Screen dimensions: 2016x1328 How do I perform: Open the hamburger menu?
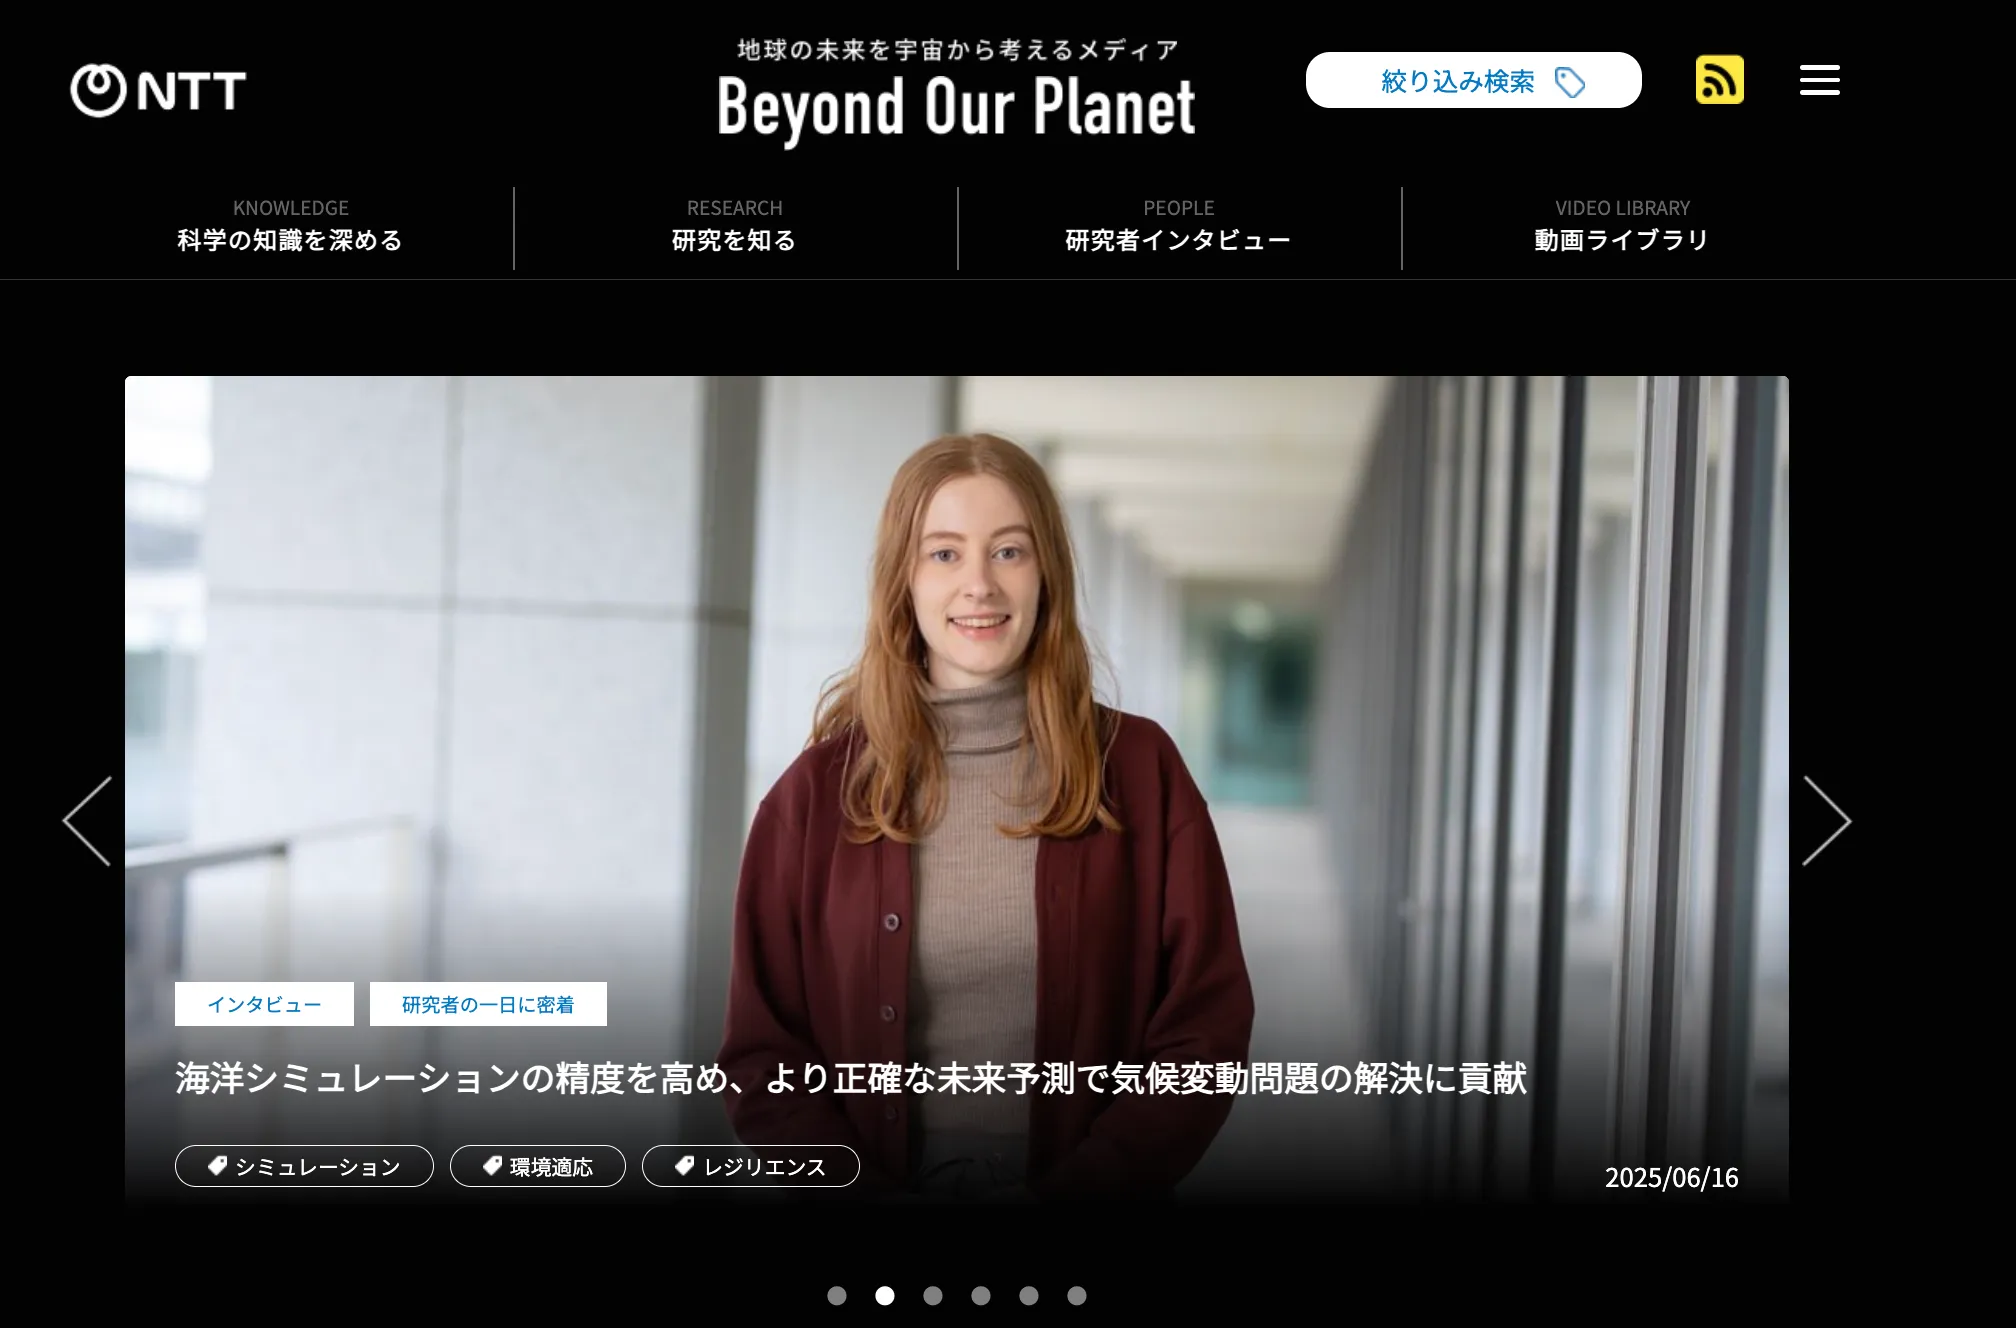point(1819,80)
